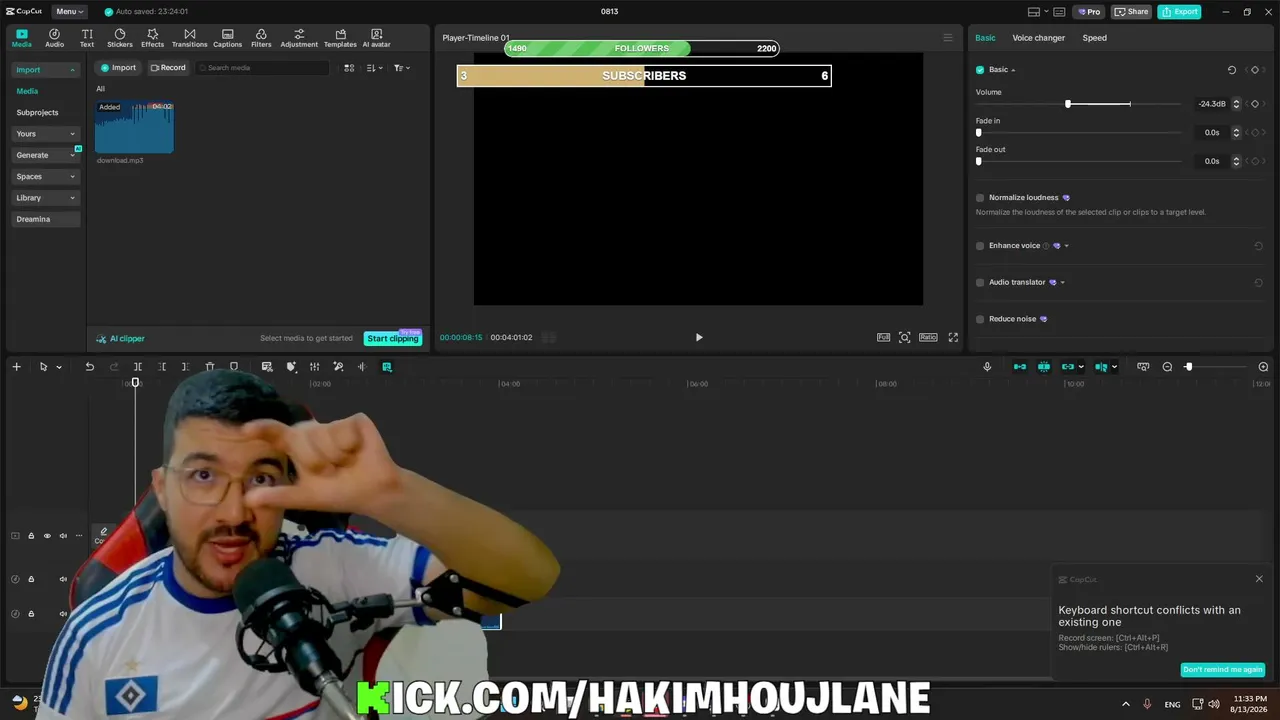Enable the Enhance voice checkbox
The height and width of the screenshot is (720, 1280).
click(x=980, y=246)
